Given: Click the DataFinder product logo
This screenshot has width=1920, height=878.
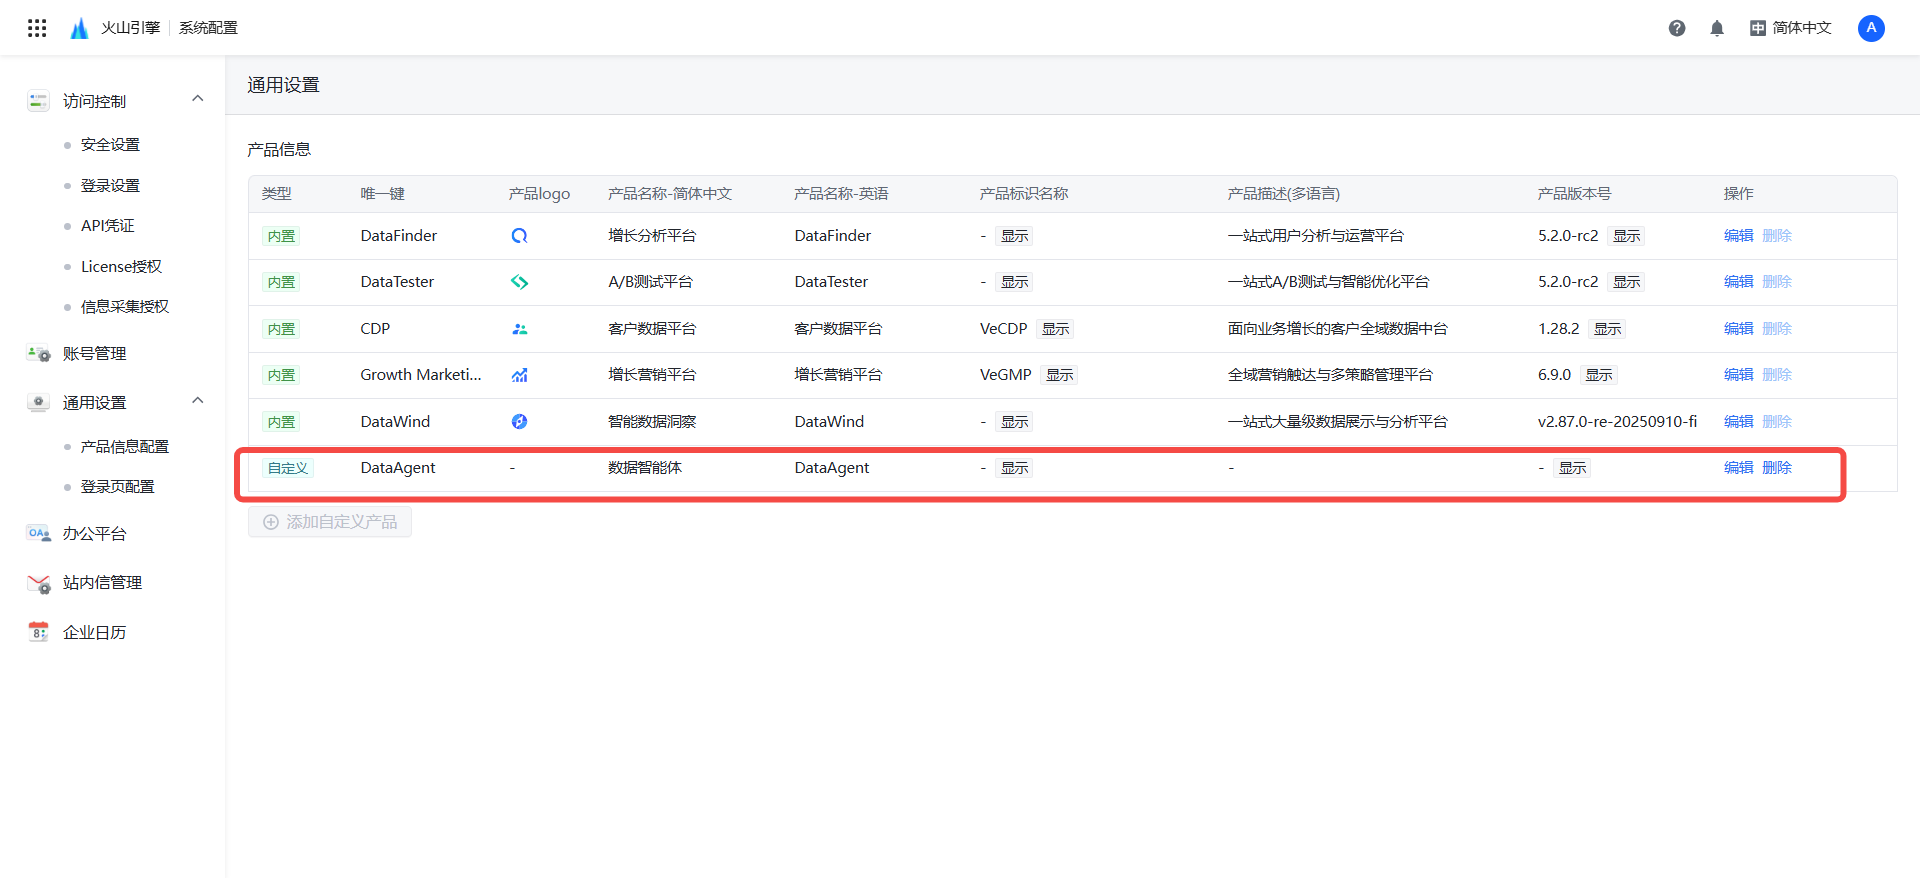Looking at the screenshot, I should (x=519, y=236).
